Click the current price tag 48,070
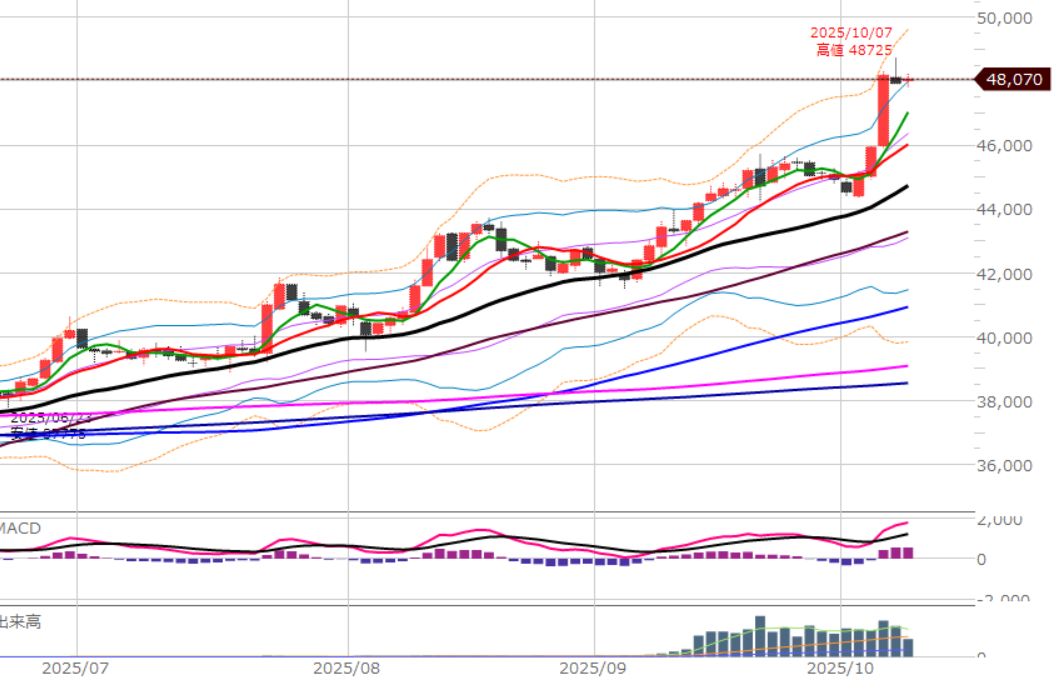The width and height of the screenshot is (1057, 696). [1013, 80]
